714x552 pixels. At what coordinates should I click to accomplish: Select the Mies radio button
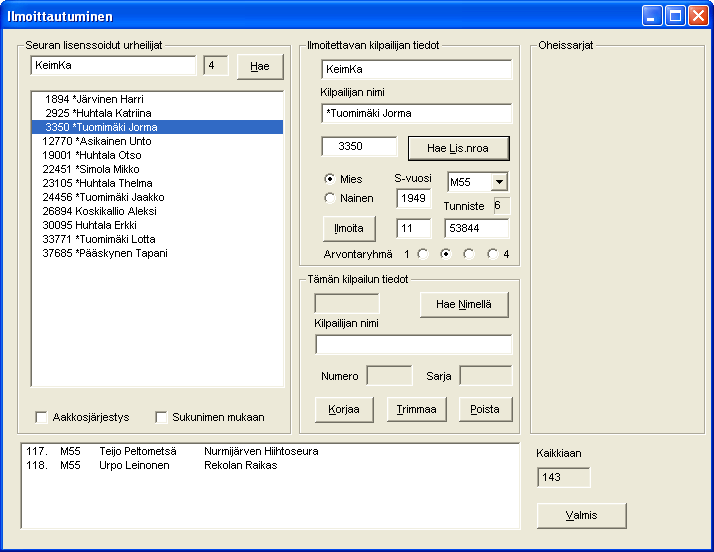tap(330, 179)
